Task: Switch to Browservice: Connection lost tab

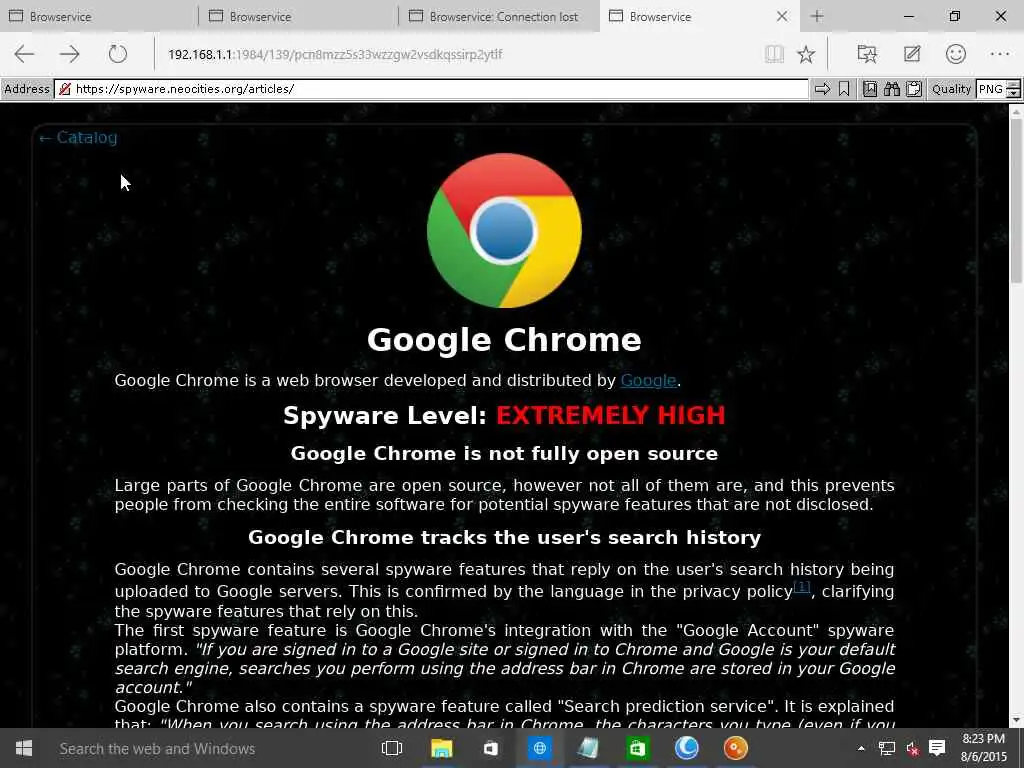Action: (x=498, y=16)
